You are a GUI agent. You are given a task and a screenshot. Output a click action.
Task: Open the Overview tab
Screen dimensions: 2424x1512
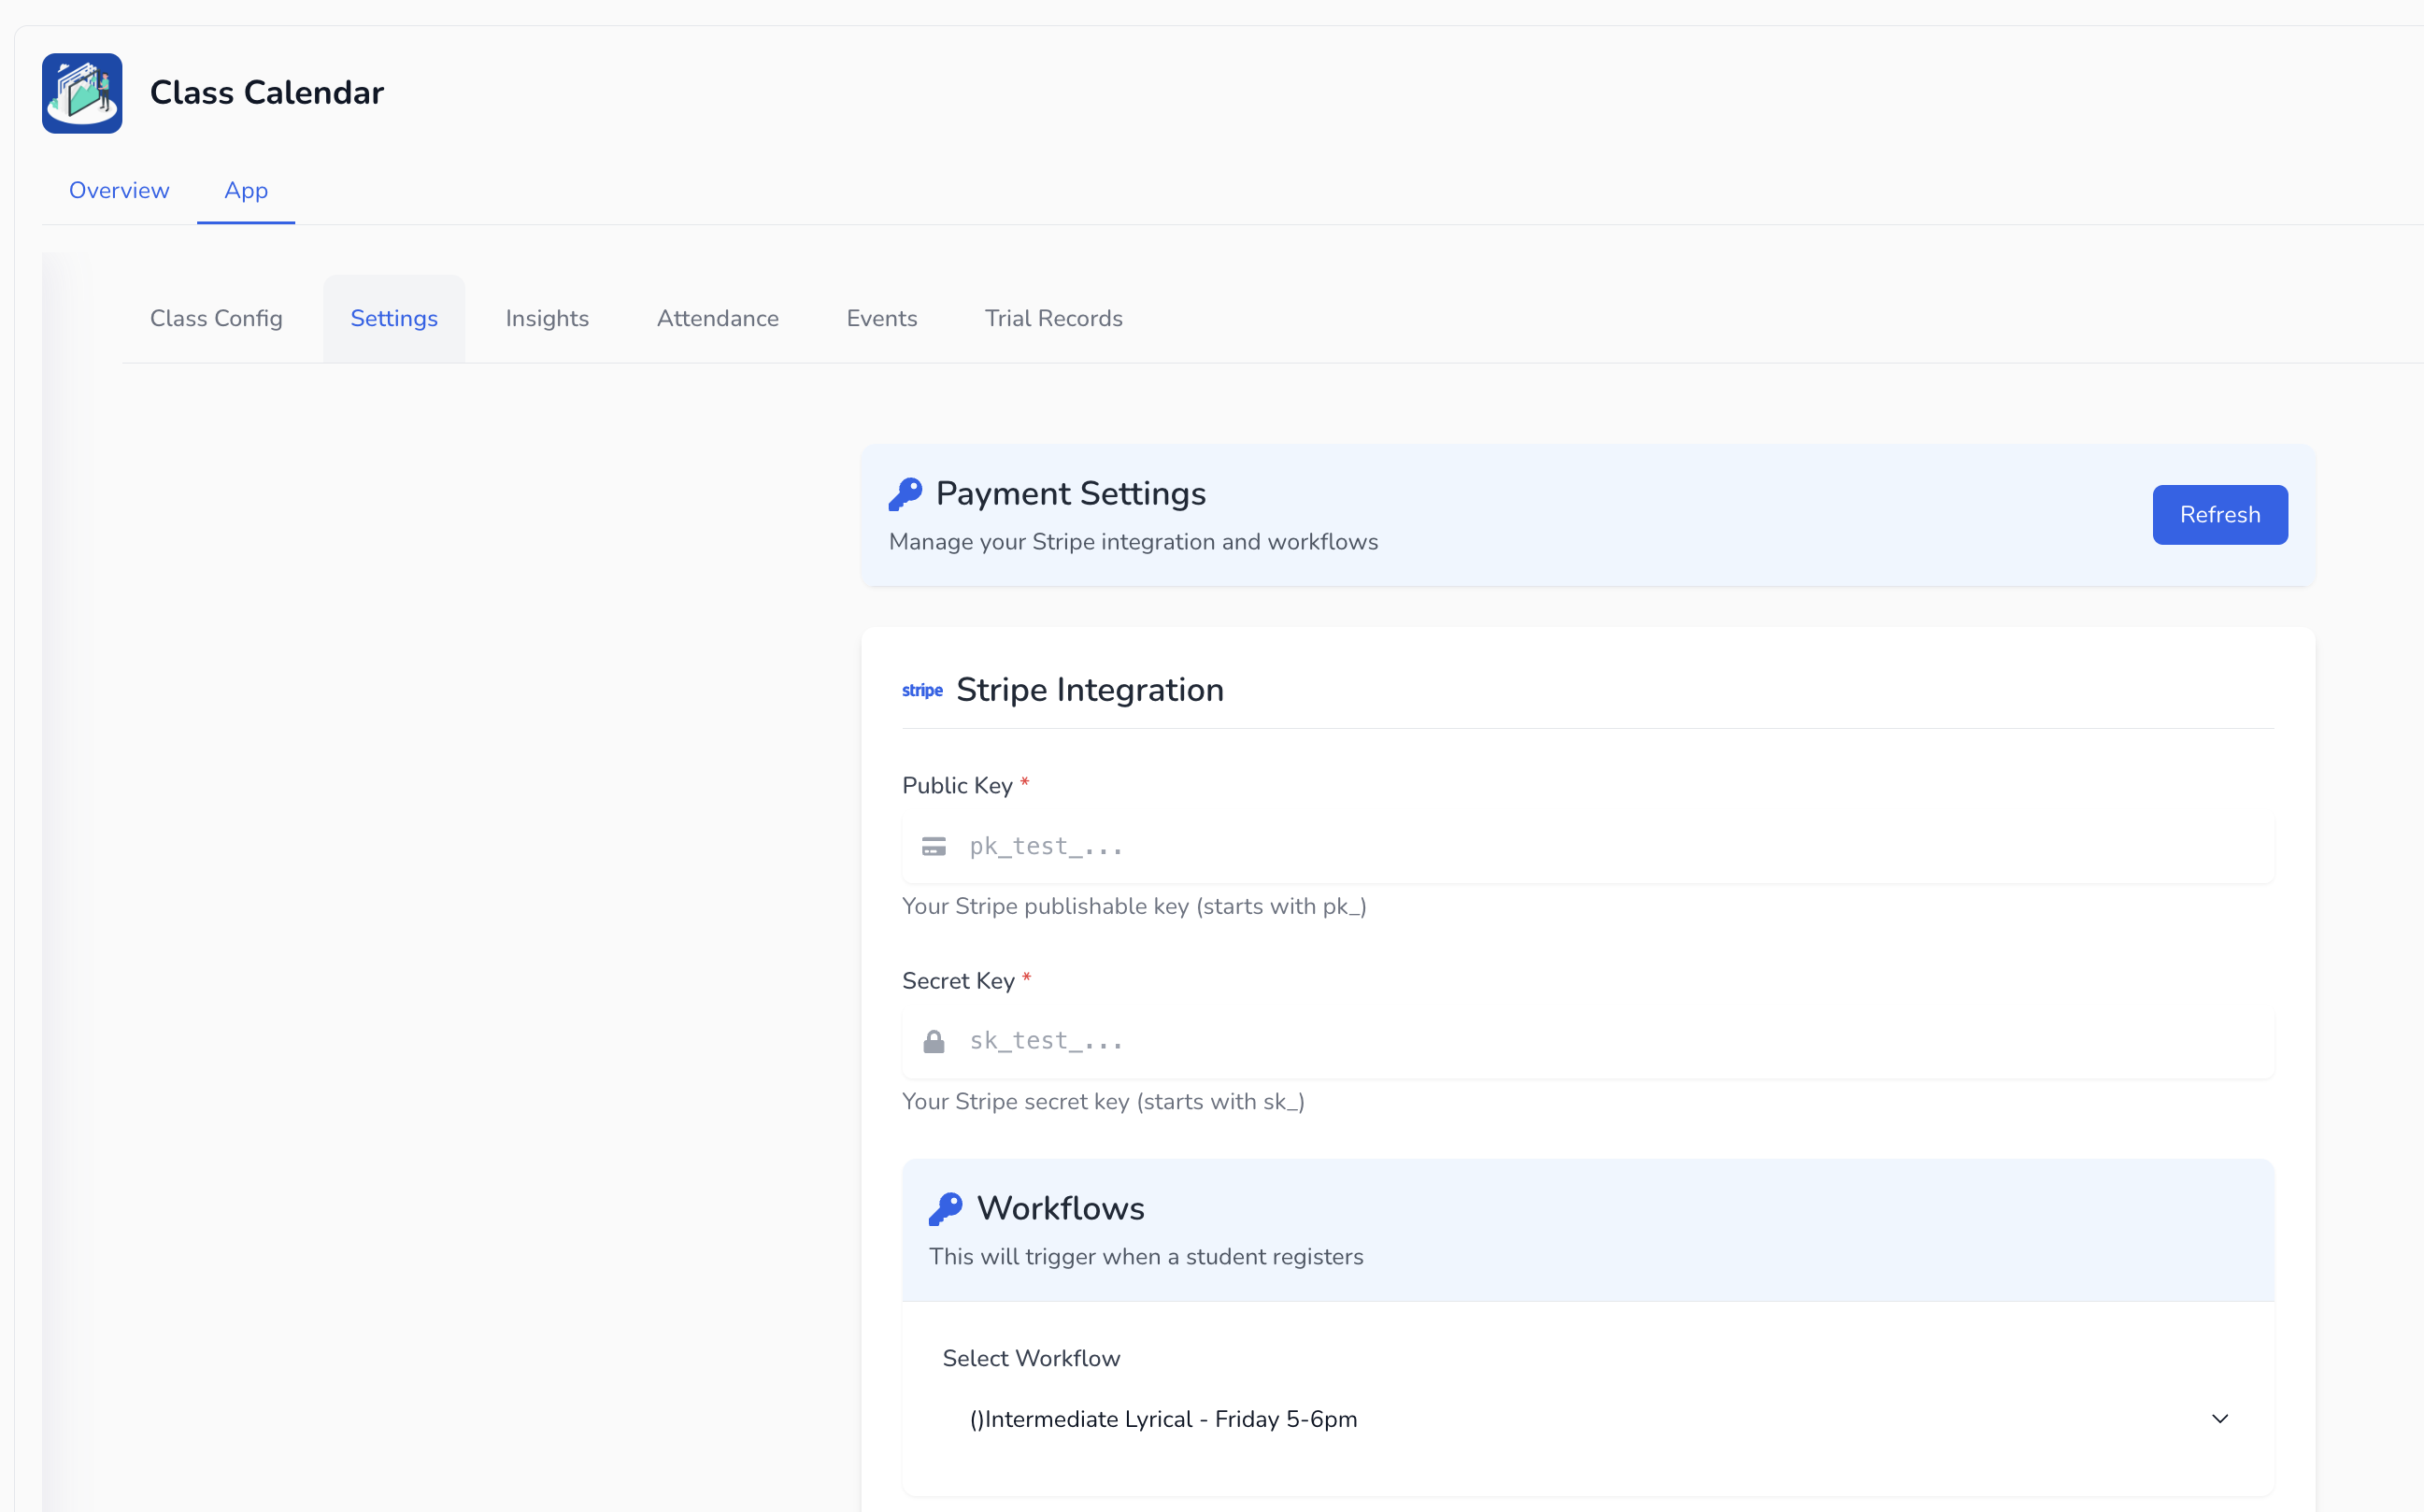click(x=119, y=190)
